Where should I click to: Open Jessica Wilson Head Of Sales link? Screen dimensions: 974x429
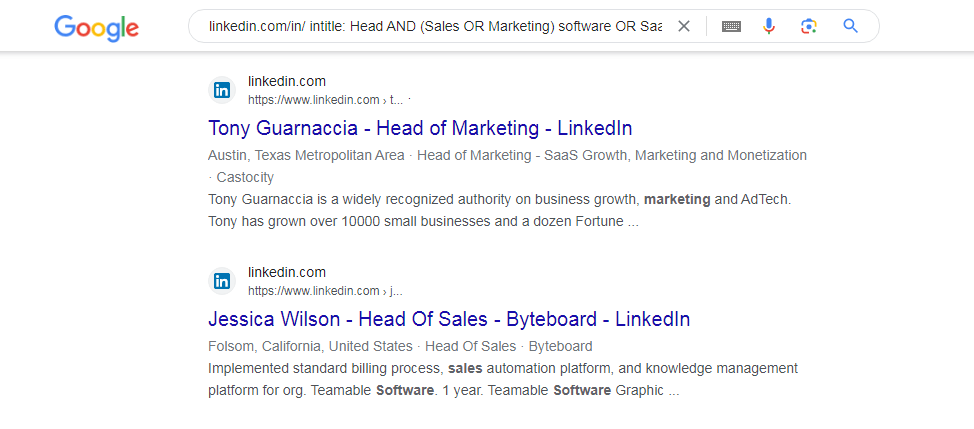449,319
